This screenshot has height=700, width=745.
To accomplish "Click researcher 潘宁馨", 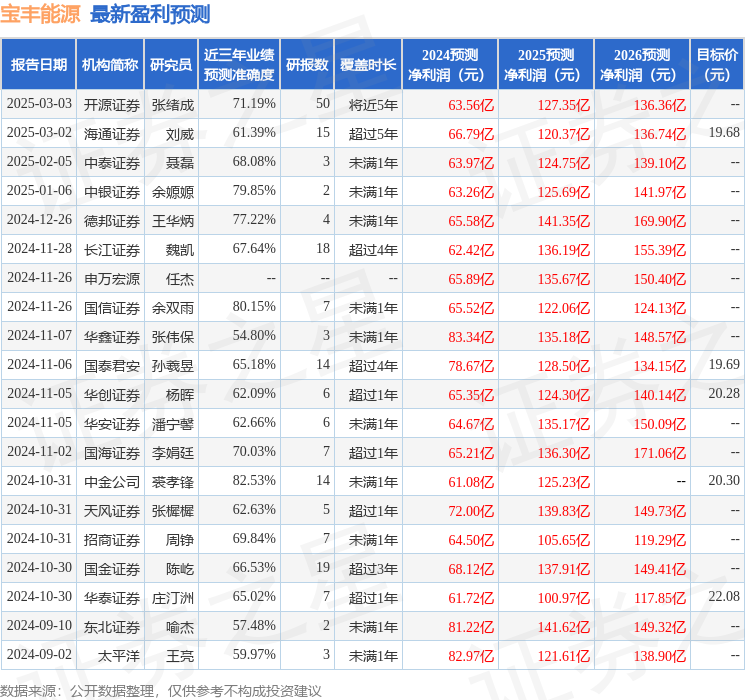I will pos(173,424).
